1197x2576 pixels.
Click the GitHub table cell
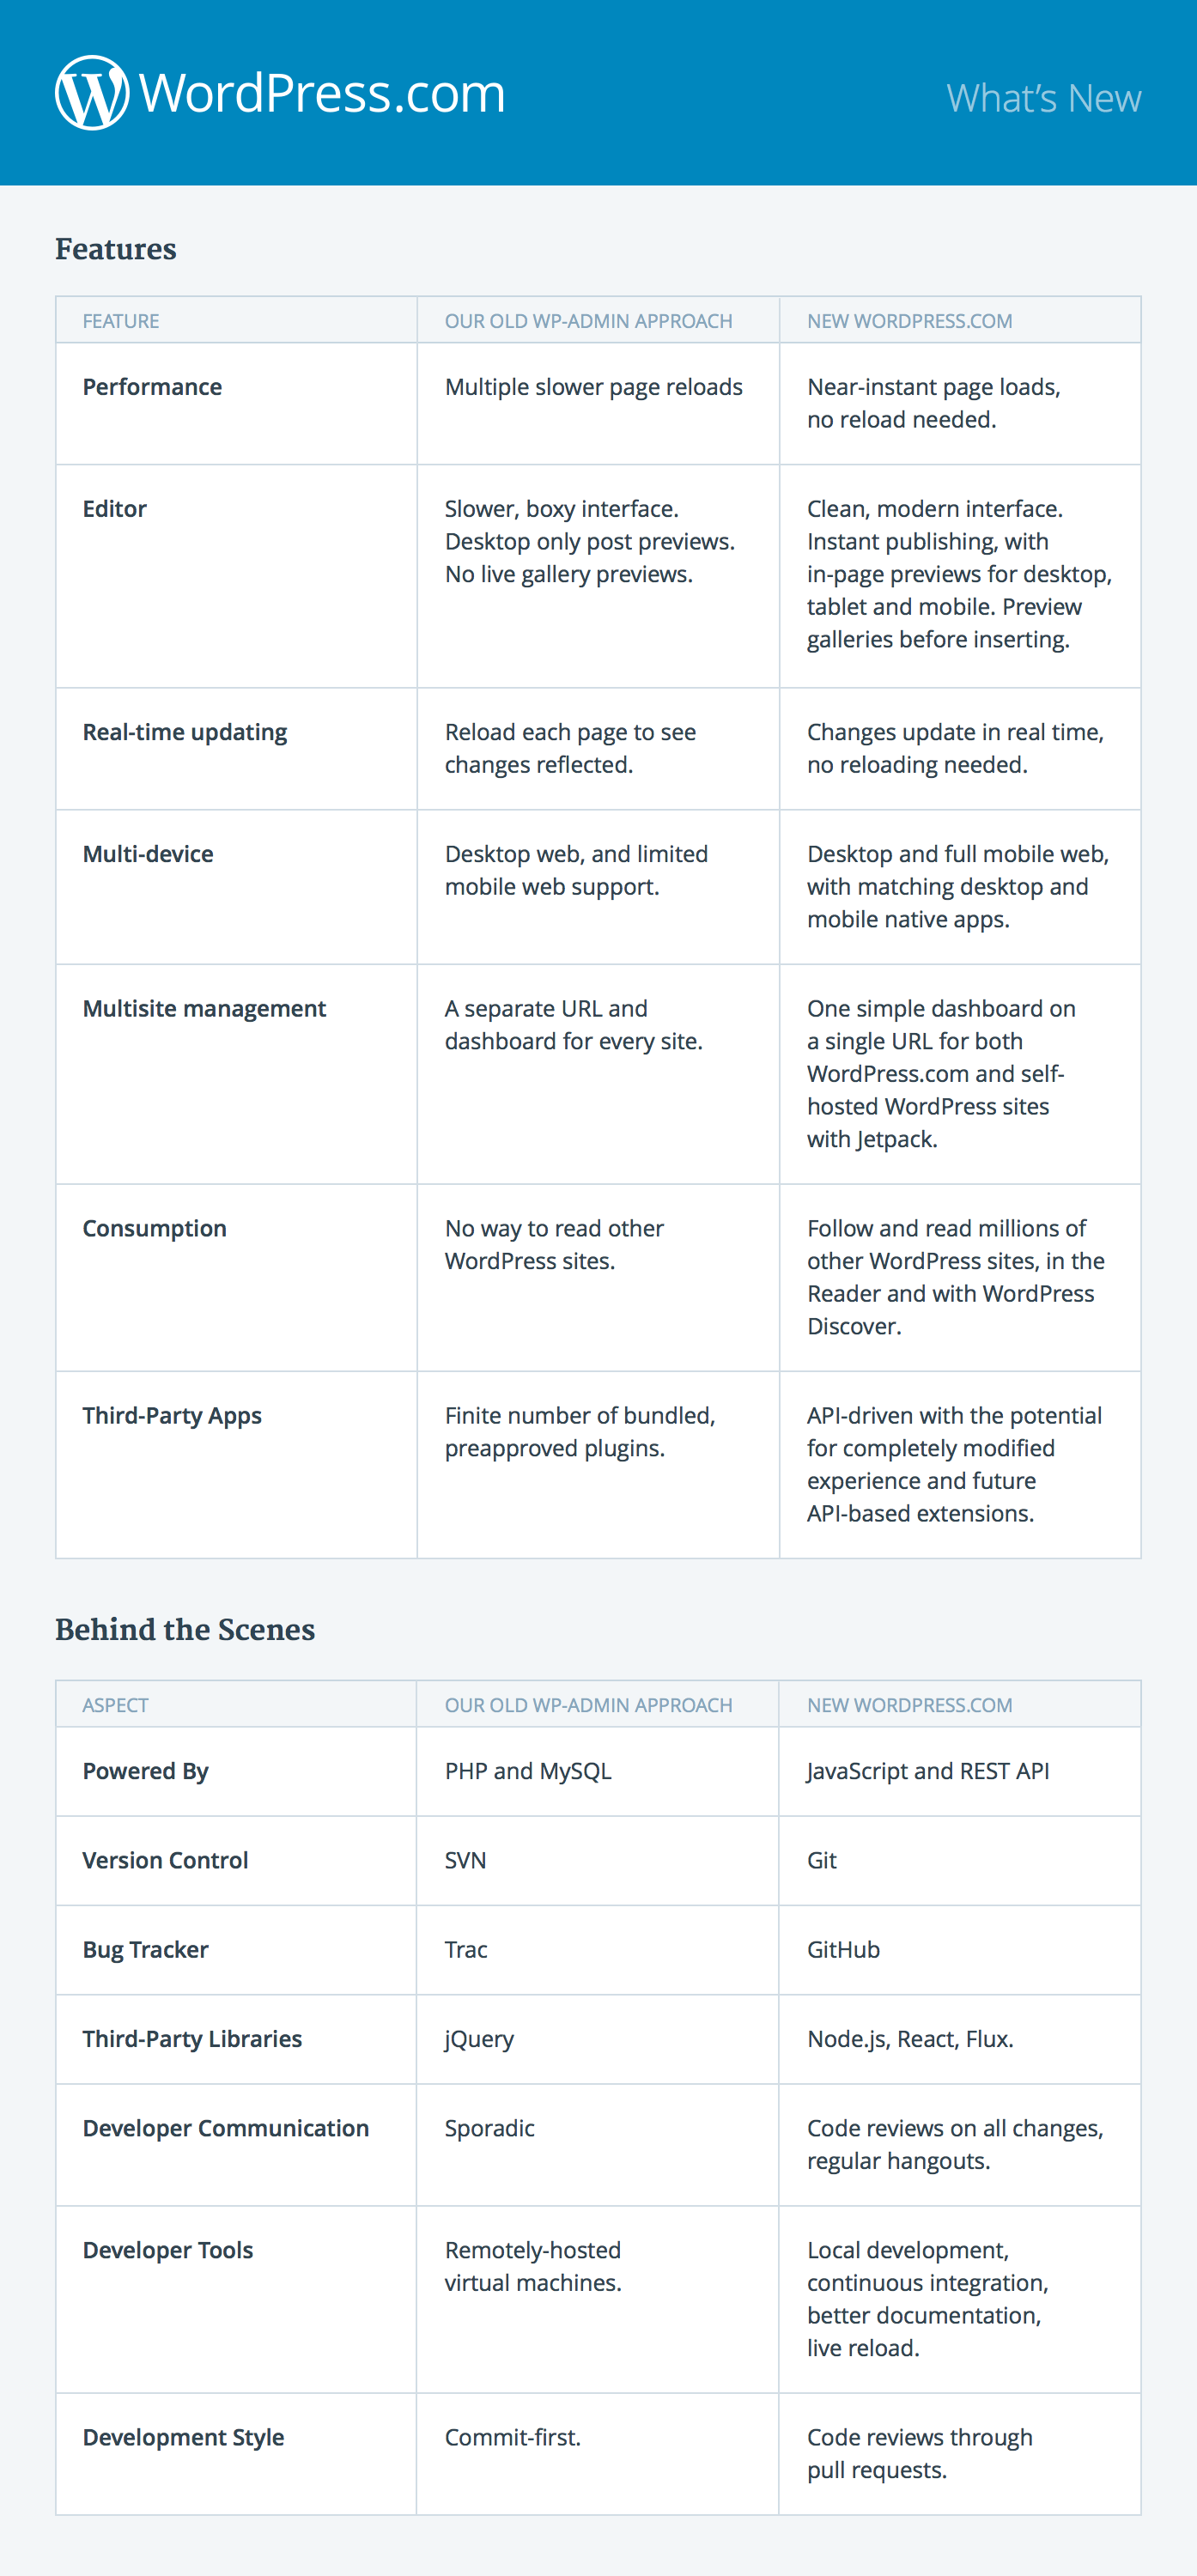843,1949
